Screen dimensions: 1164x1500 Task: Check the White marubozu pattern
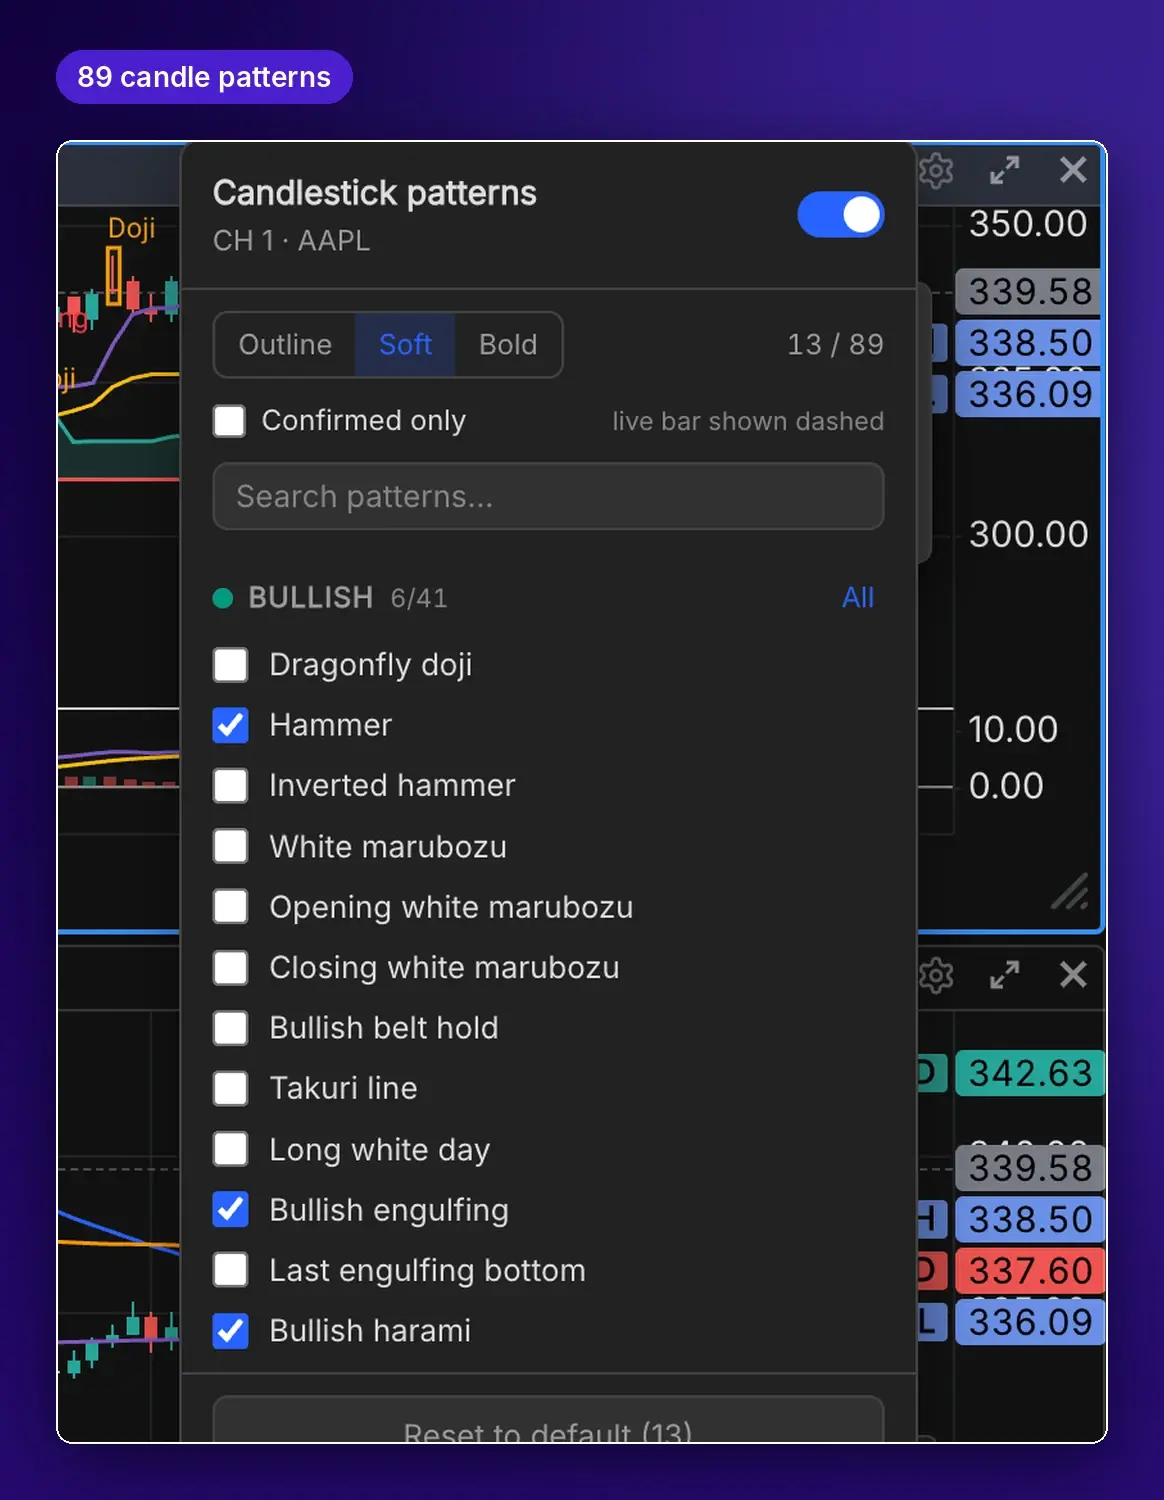231,847
